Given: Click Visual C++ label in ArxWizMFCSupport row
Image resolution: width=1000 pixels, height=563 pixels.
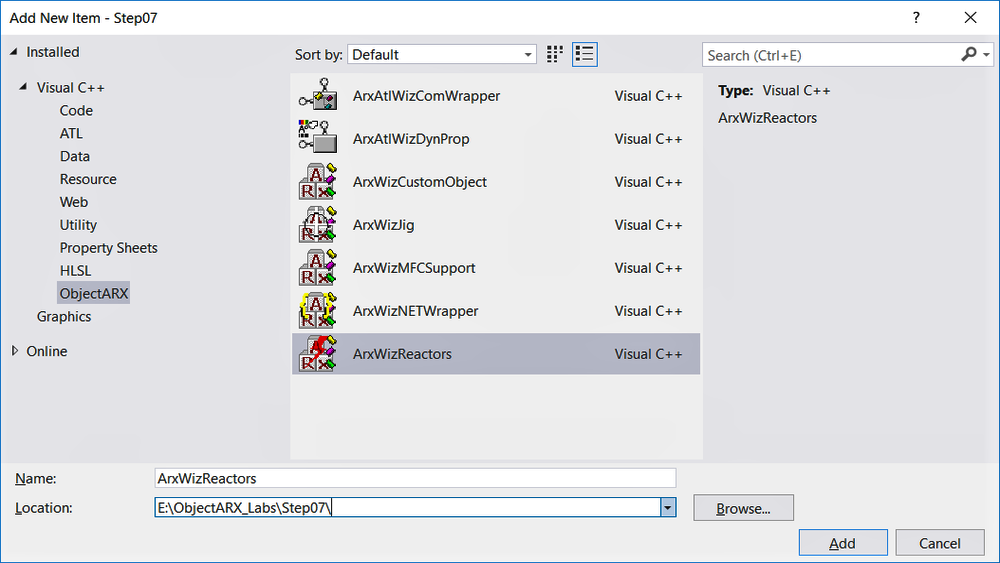Looking at the screenshot, I should (x=649, y=268).
